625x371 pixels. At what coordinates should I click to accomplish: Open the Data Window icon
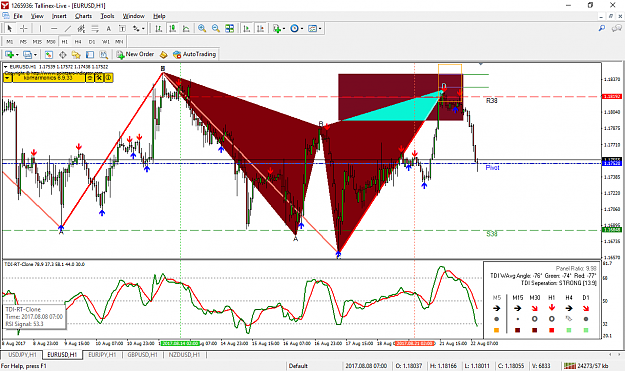(63, 55)
